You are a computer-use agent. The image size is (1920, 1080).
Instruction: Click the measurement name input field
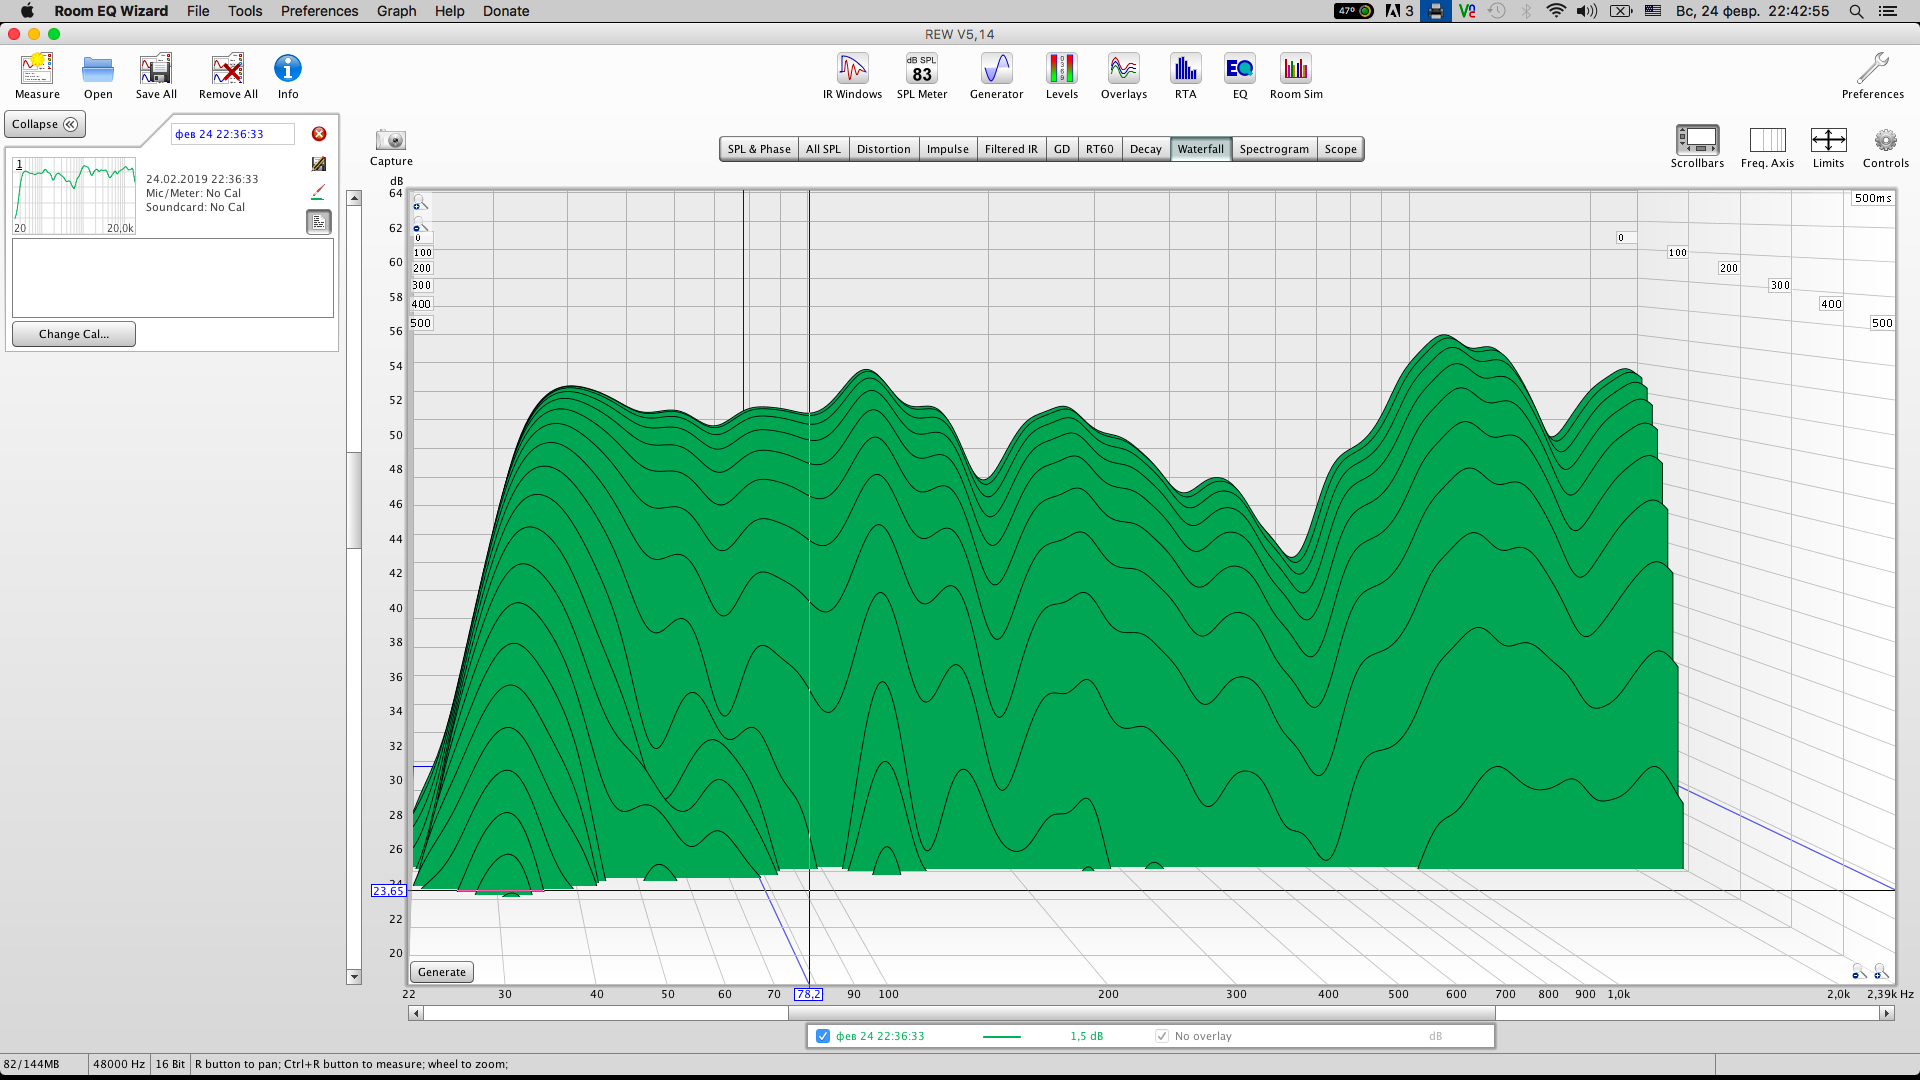click(232, 134)
